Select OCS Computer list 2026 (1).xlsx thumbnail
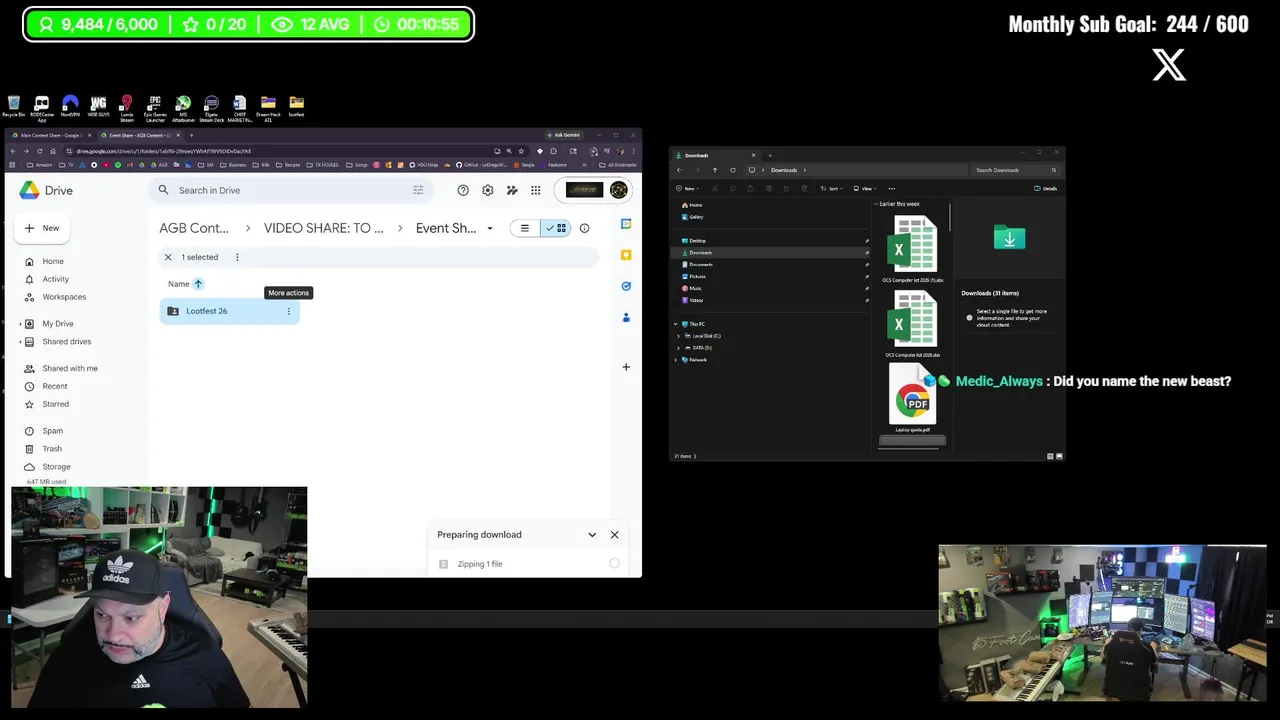1280x720 pixels. 912,248
